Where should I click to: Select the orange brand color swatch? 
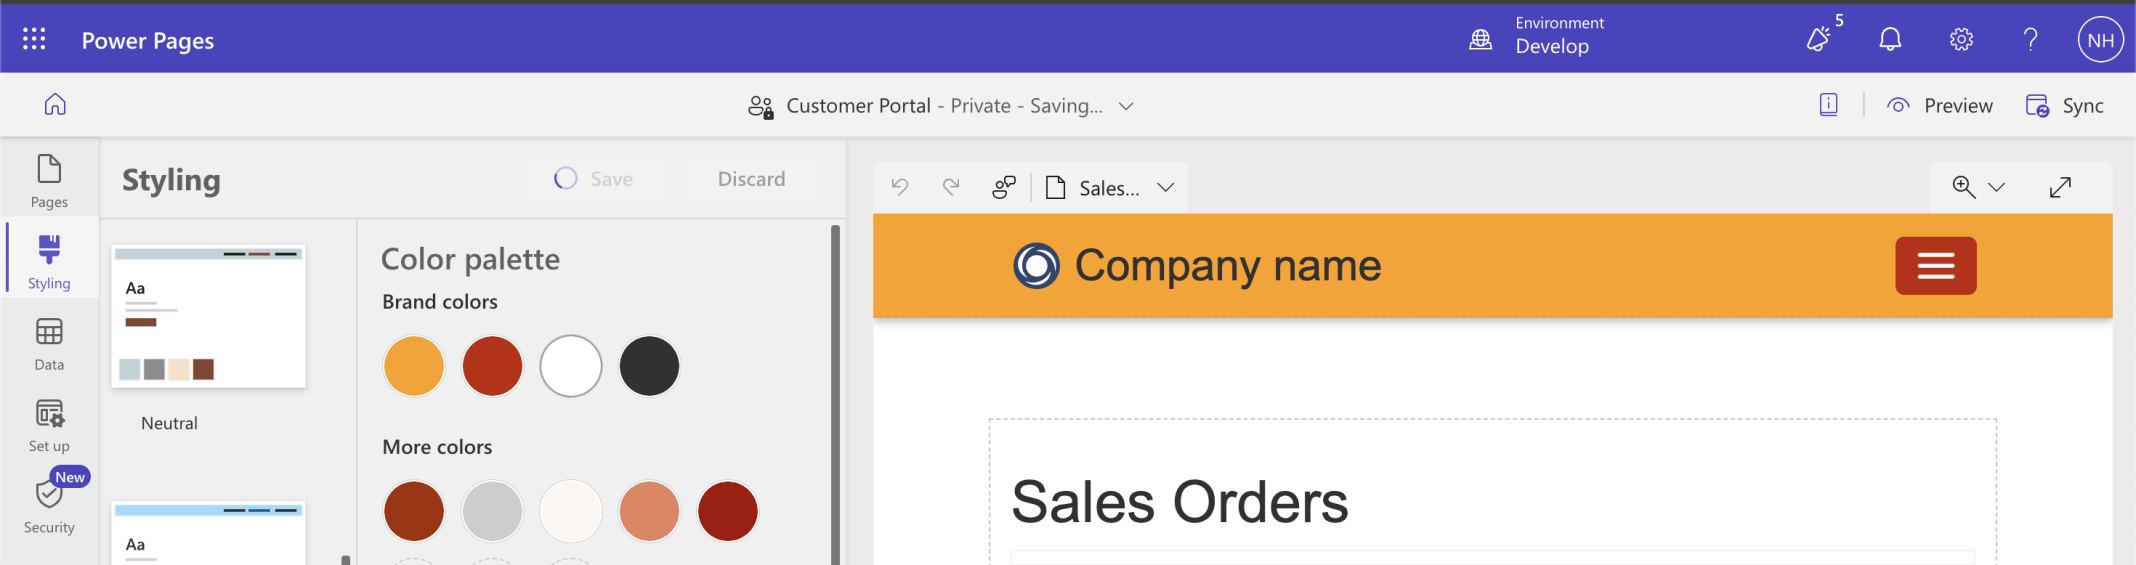[x=414, y=366]
